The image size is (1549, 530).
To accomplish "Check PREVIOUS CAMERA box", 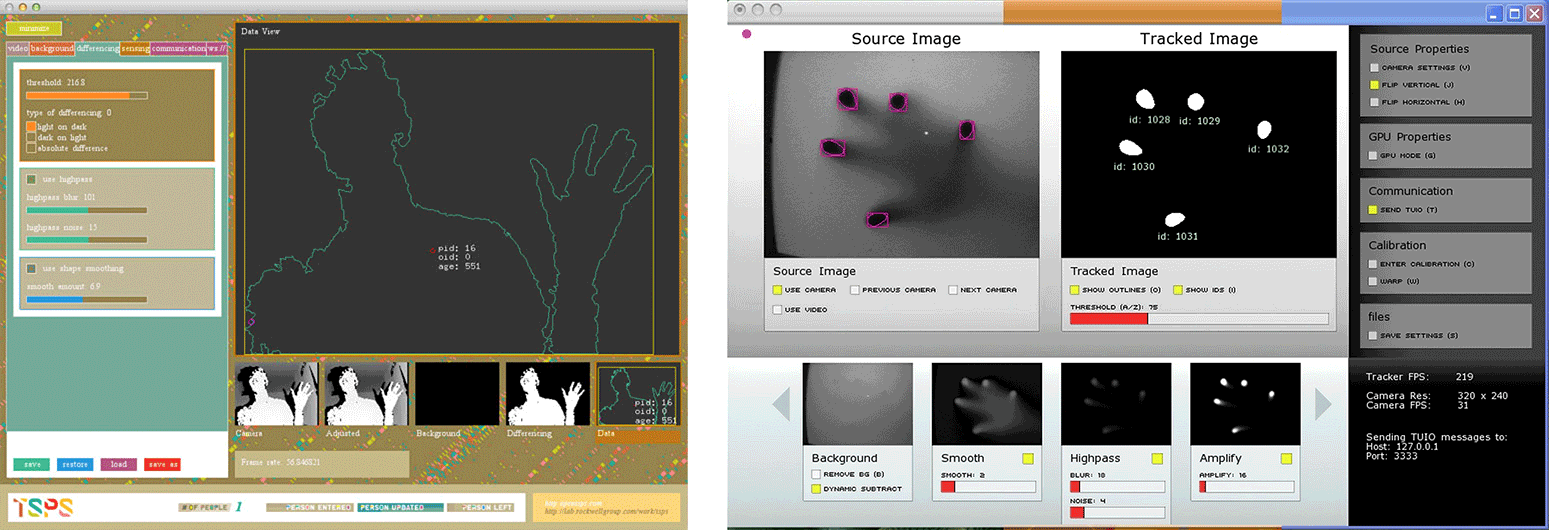I will click(x=855, y=290).
